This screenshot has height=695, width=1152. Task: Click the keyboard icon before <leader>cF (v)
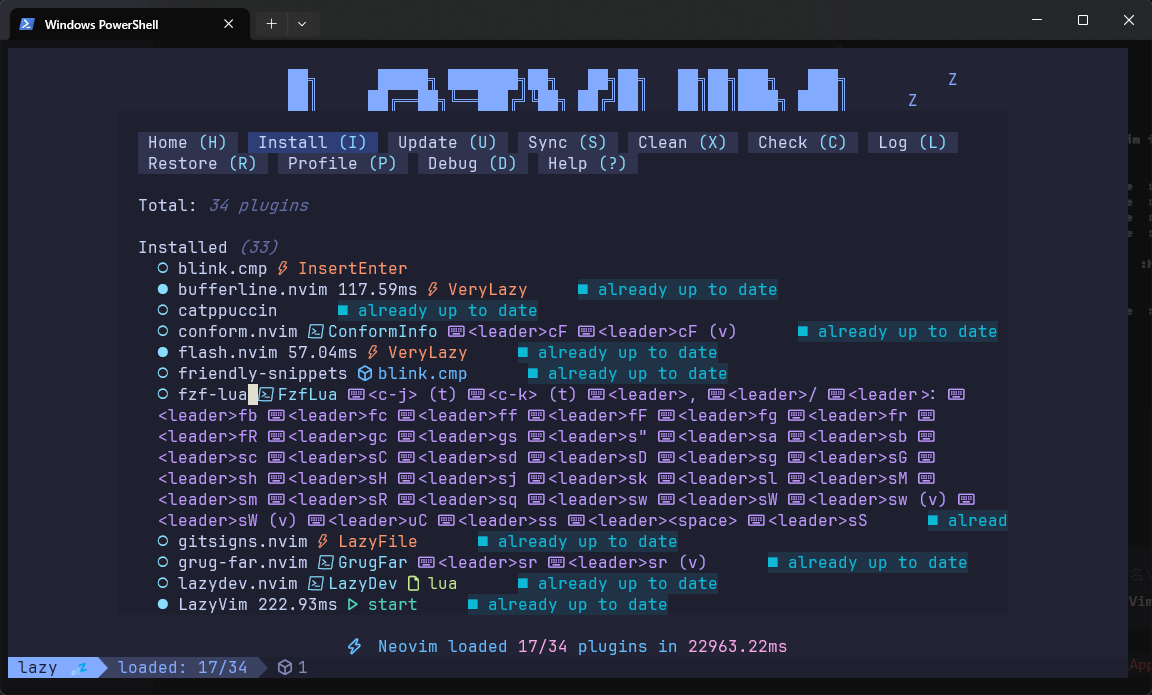point(586,332)
